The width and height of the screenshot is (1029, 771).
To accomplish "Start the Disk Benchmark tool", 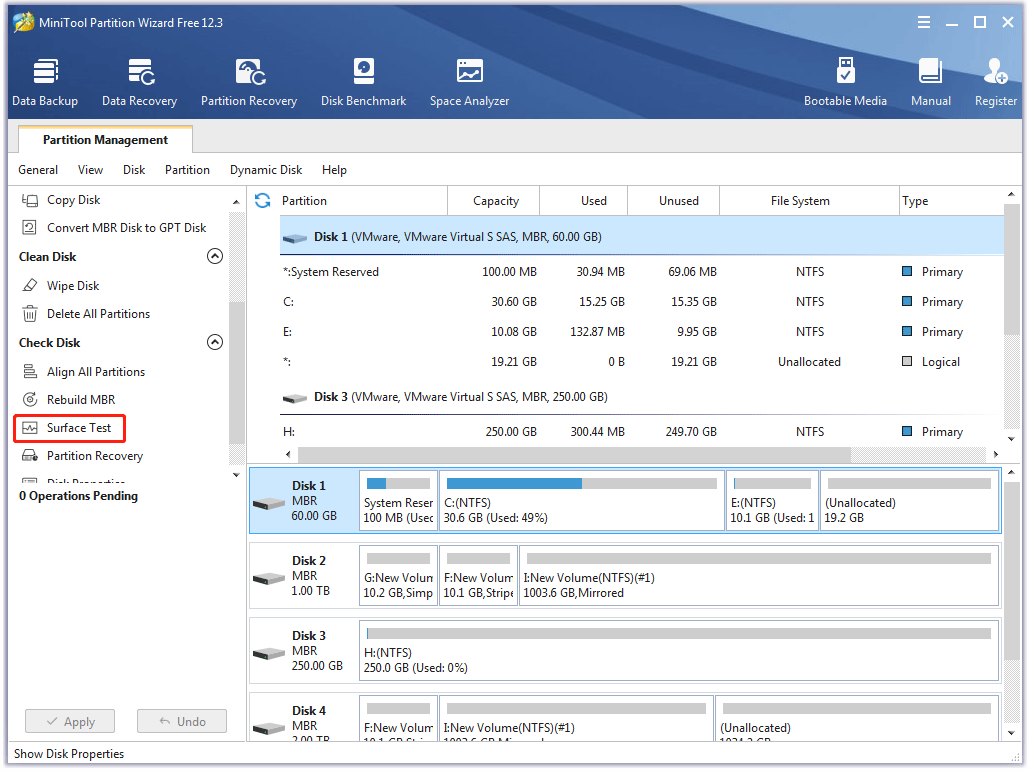I will pos(363,83).
